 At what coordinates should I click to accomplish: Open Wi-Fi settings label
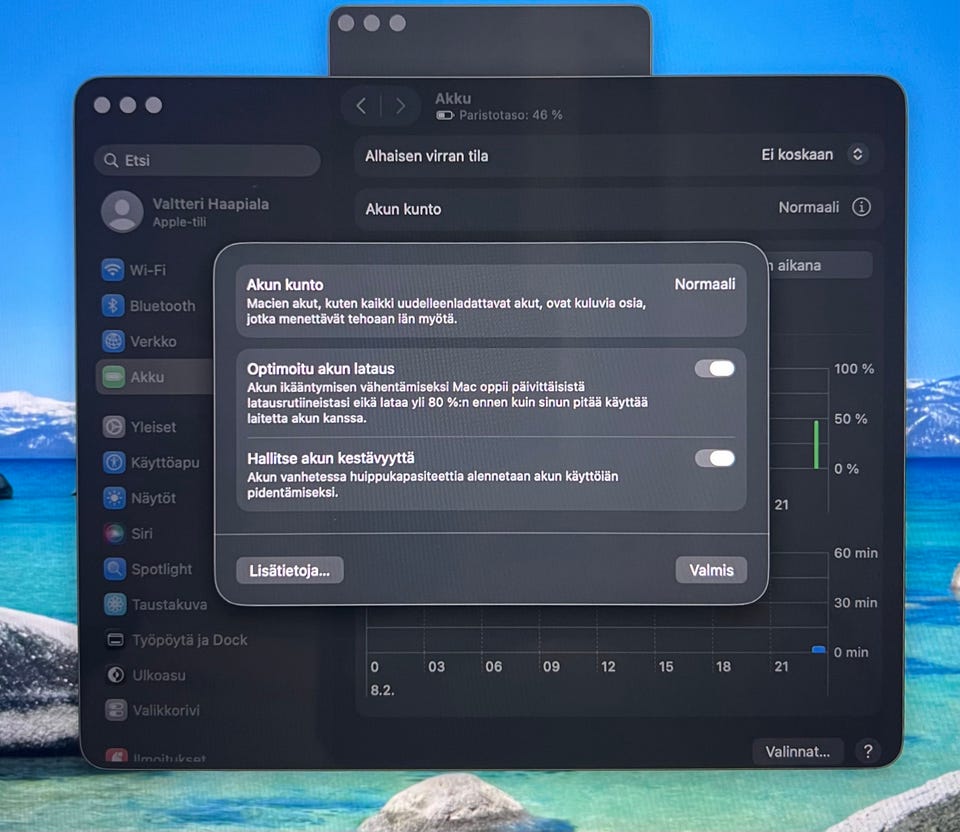pos(148,270)
